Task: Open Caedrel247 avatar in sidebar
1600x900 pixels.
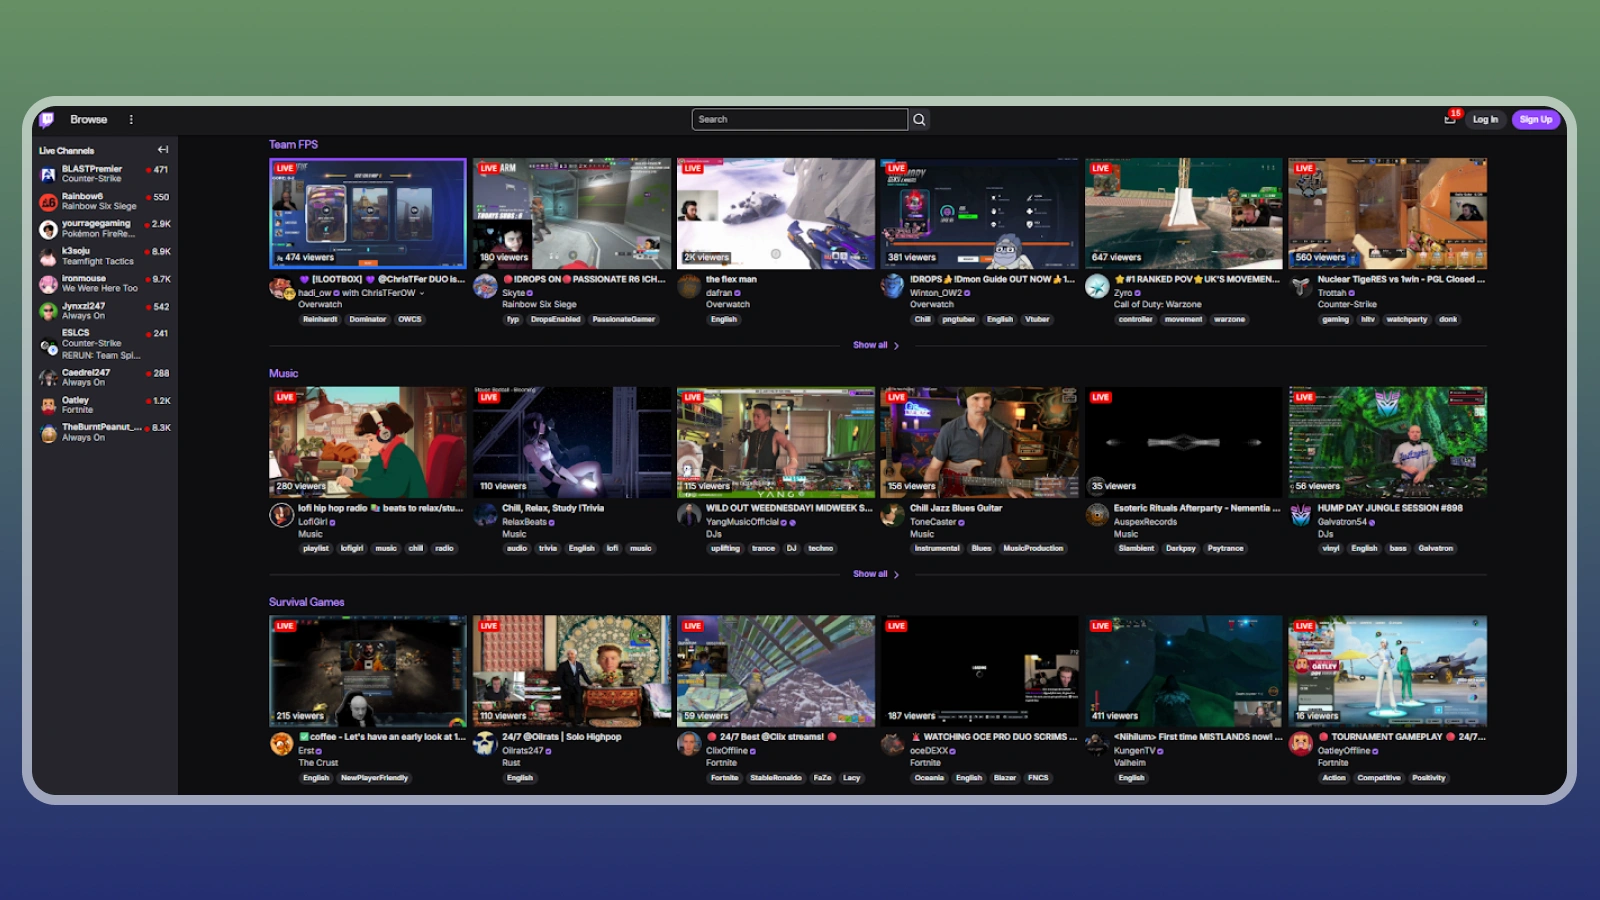Action: point(48,377)
